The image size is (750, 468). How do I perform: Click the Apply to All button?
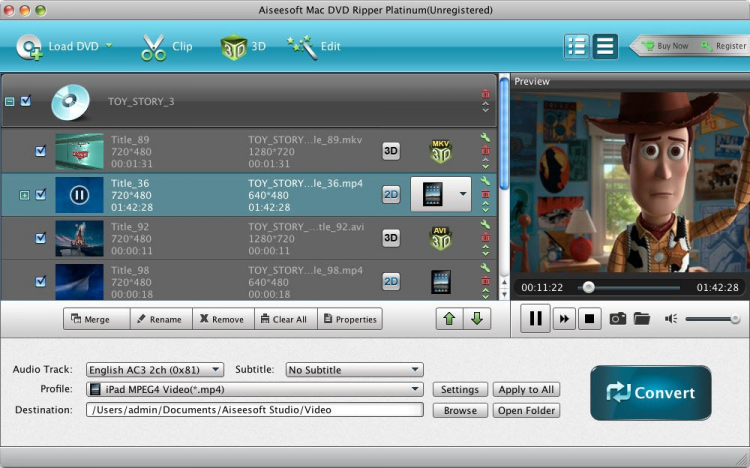[526, 390]
